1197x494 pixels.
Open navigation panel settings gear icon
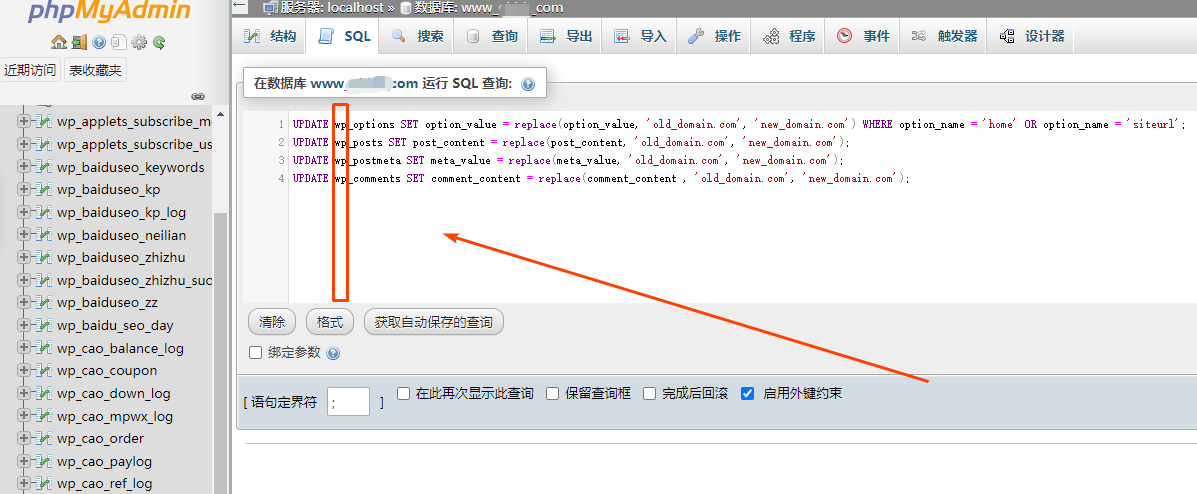(x=138, y=42)
